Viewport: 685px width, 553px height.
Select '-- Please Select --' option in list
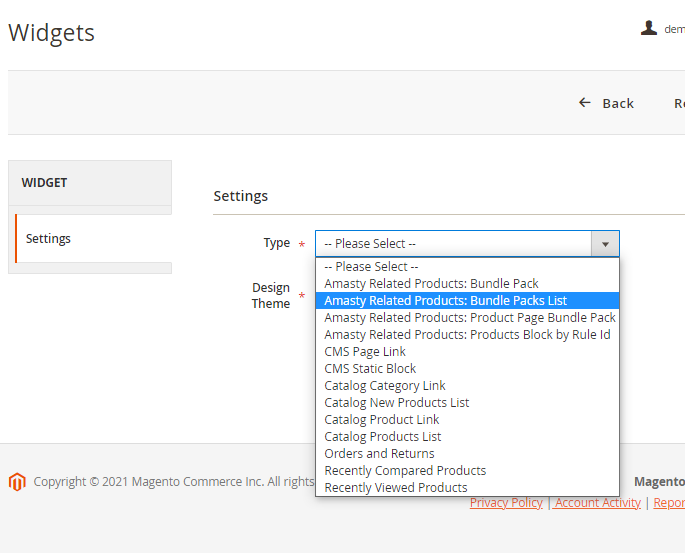point(467,266)
